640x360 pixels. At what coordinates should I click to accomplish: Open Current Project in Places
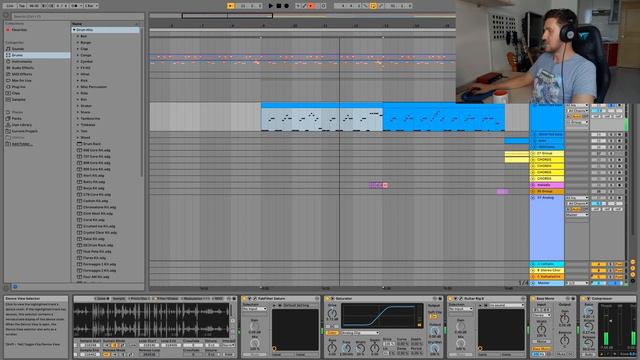pyautogui.click(x=24, y=131)
